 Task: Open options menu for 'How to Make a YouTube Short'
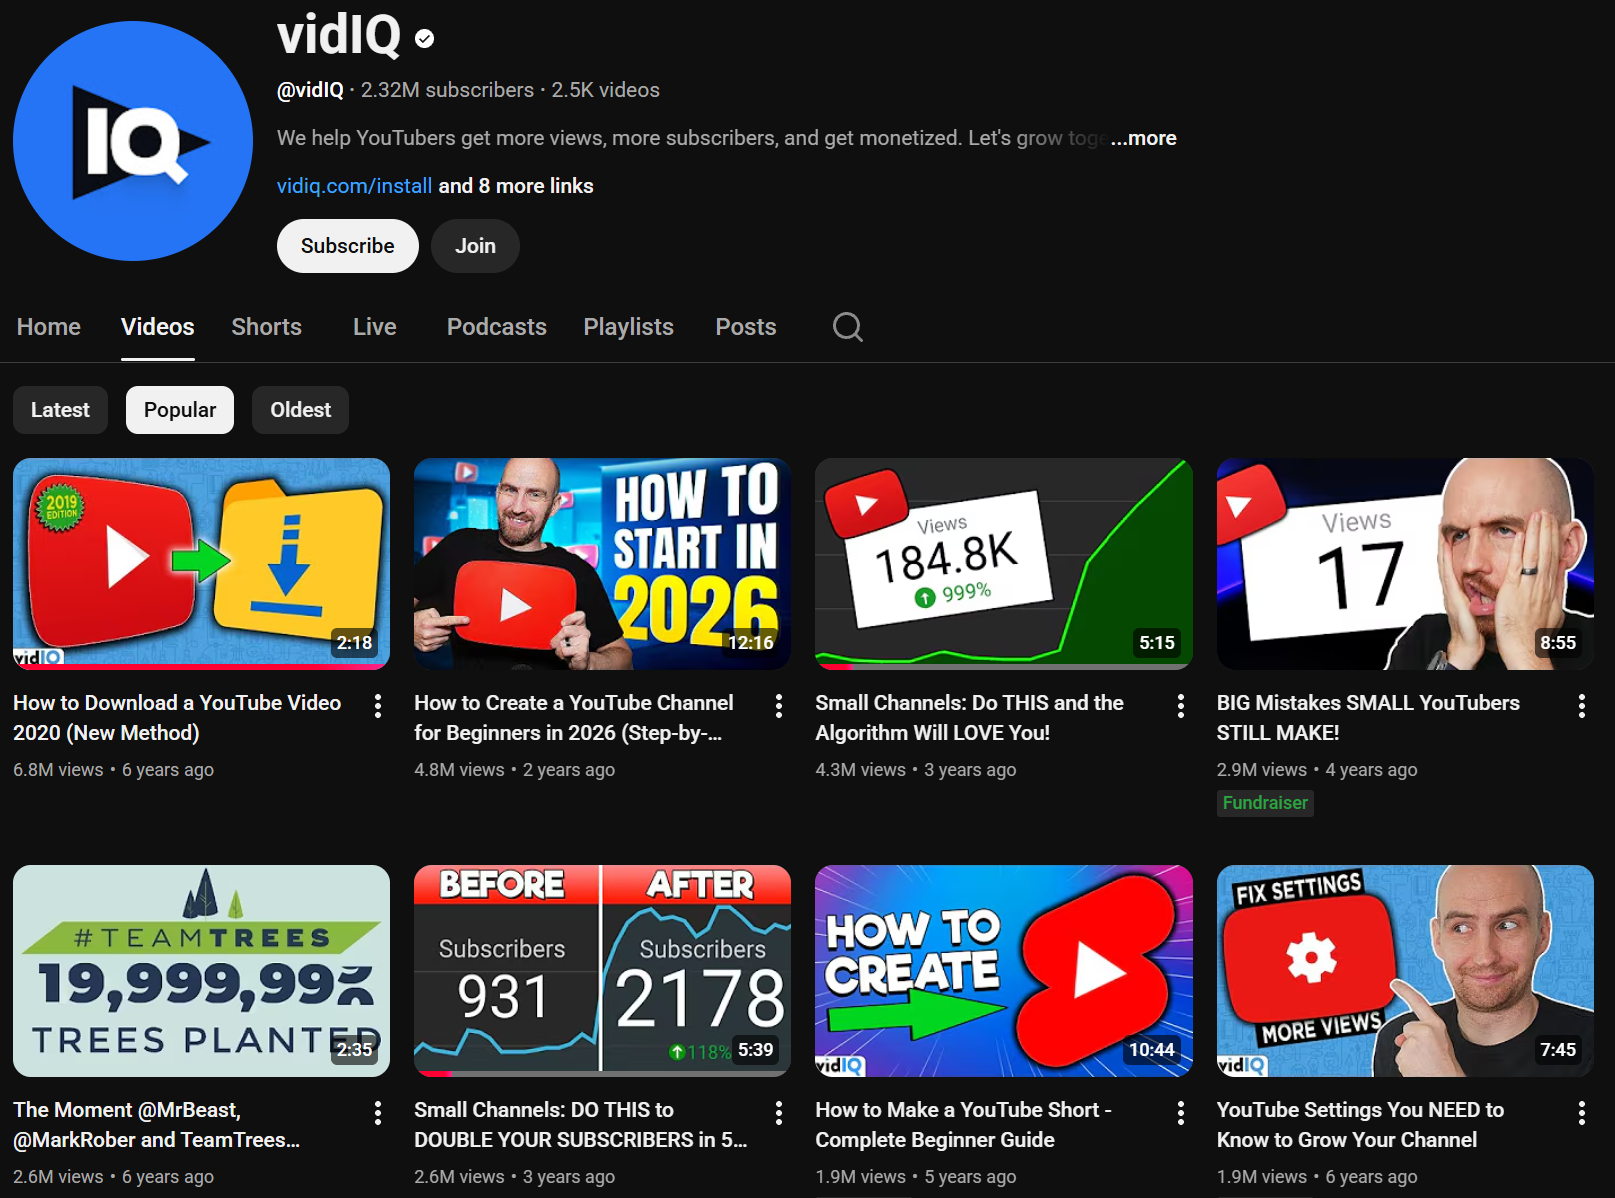point(1180,1112)
